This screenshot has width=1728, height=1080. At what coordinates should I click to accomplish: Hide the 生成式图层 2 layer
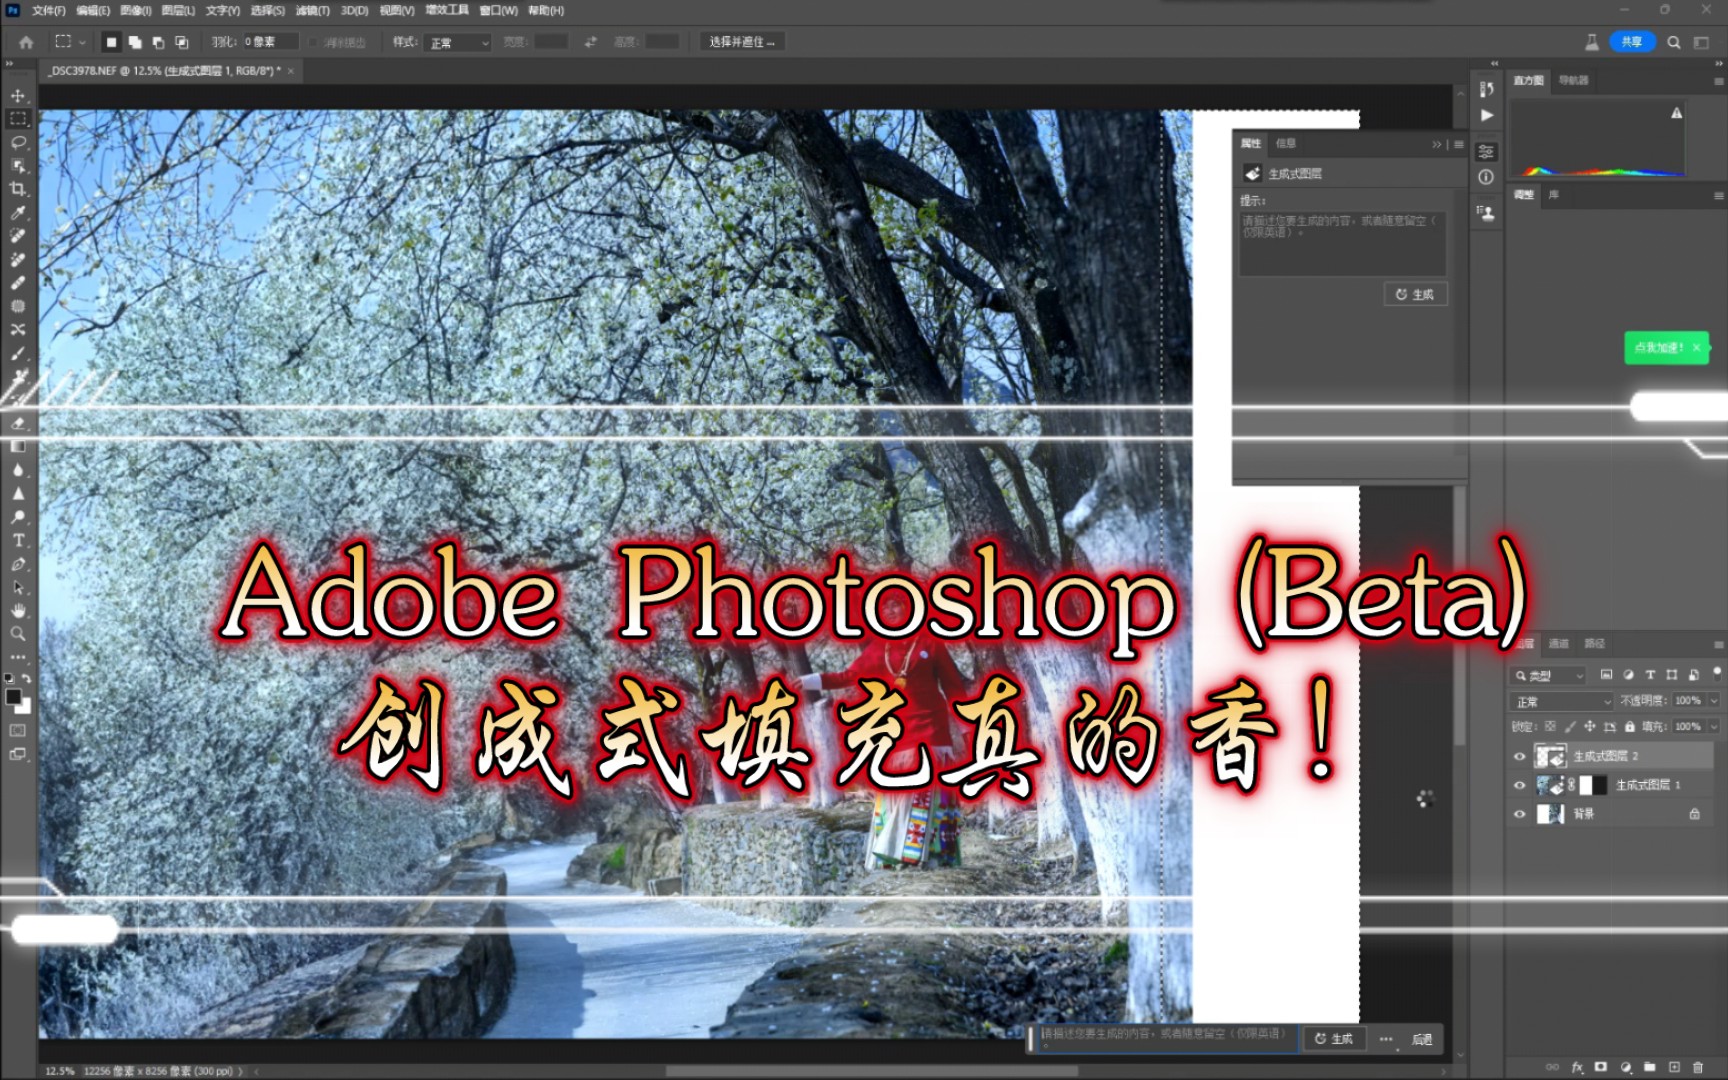1520,756
